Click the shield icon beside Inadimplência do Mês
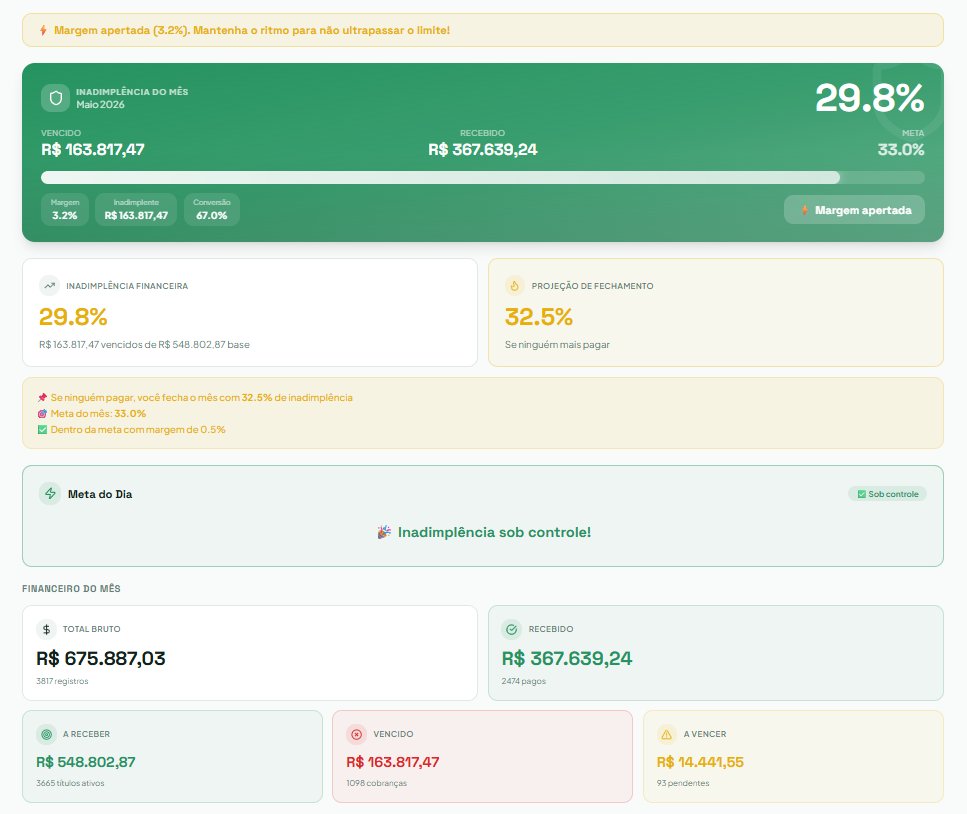 coord(56,98)
